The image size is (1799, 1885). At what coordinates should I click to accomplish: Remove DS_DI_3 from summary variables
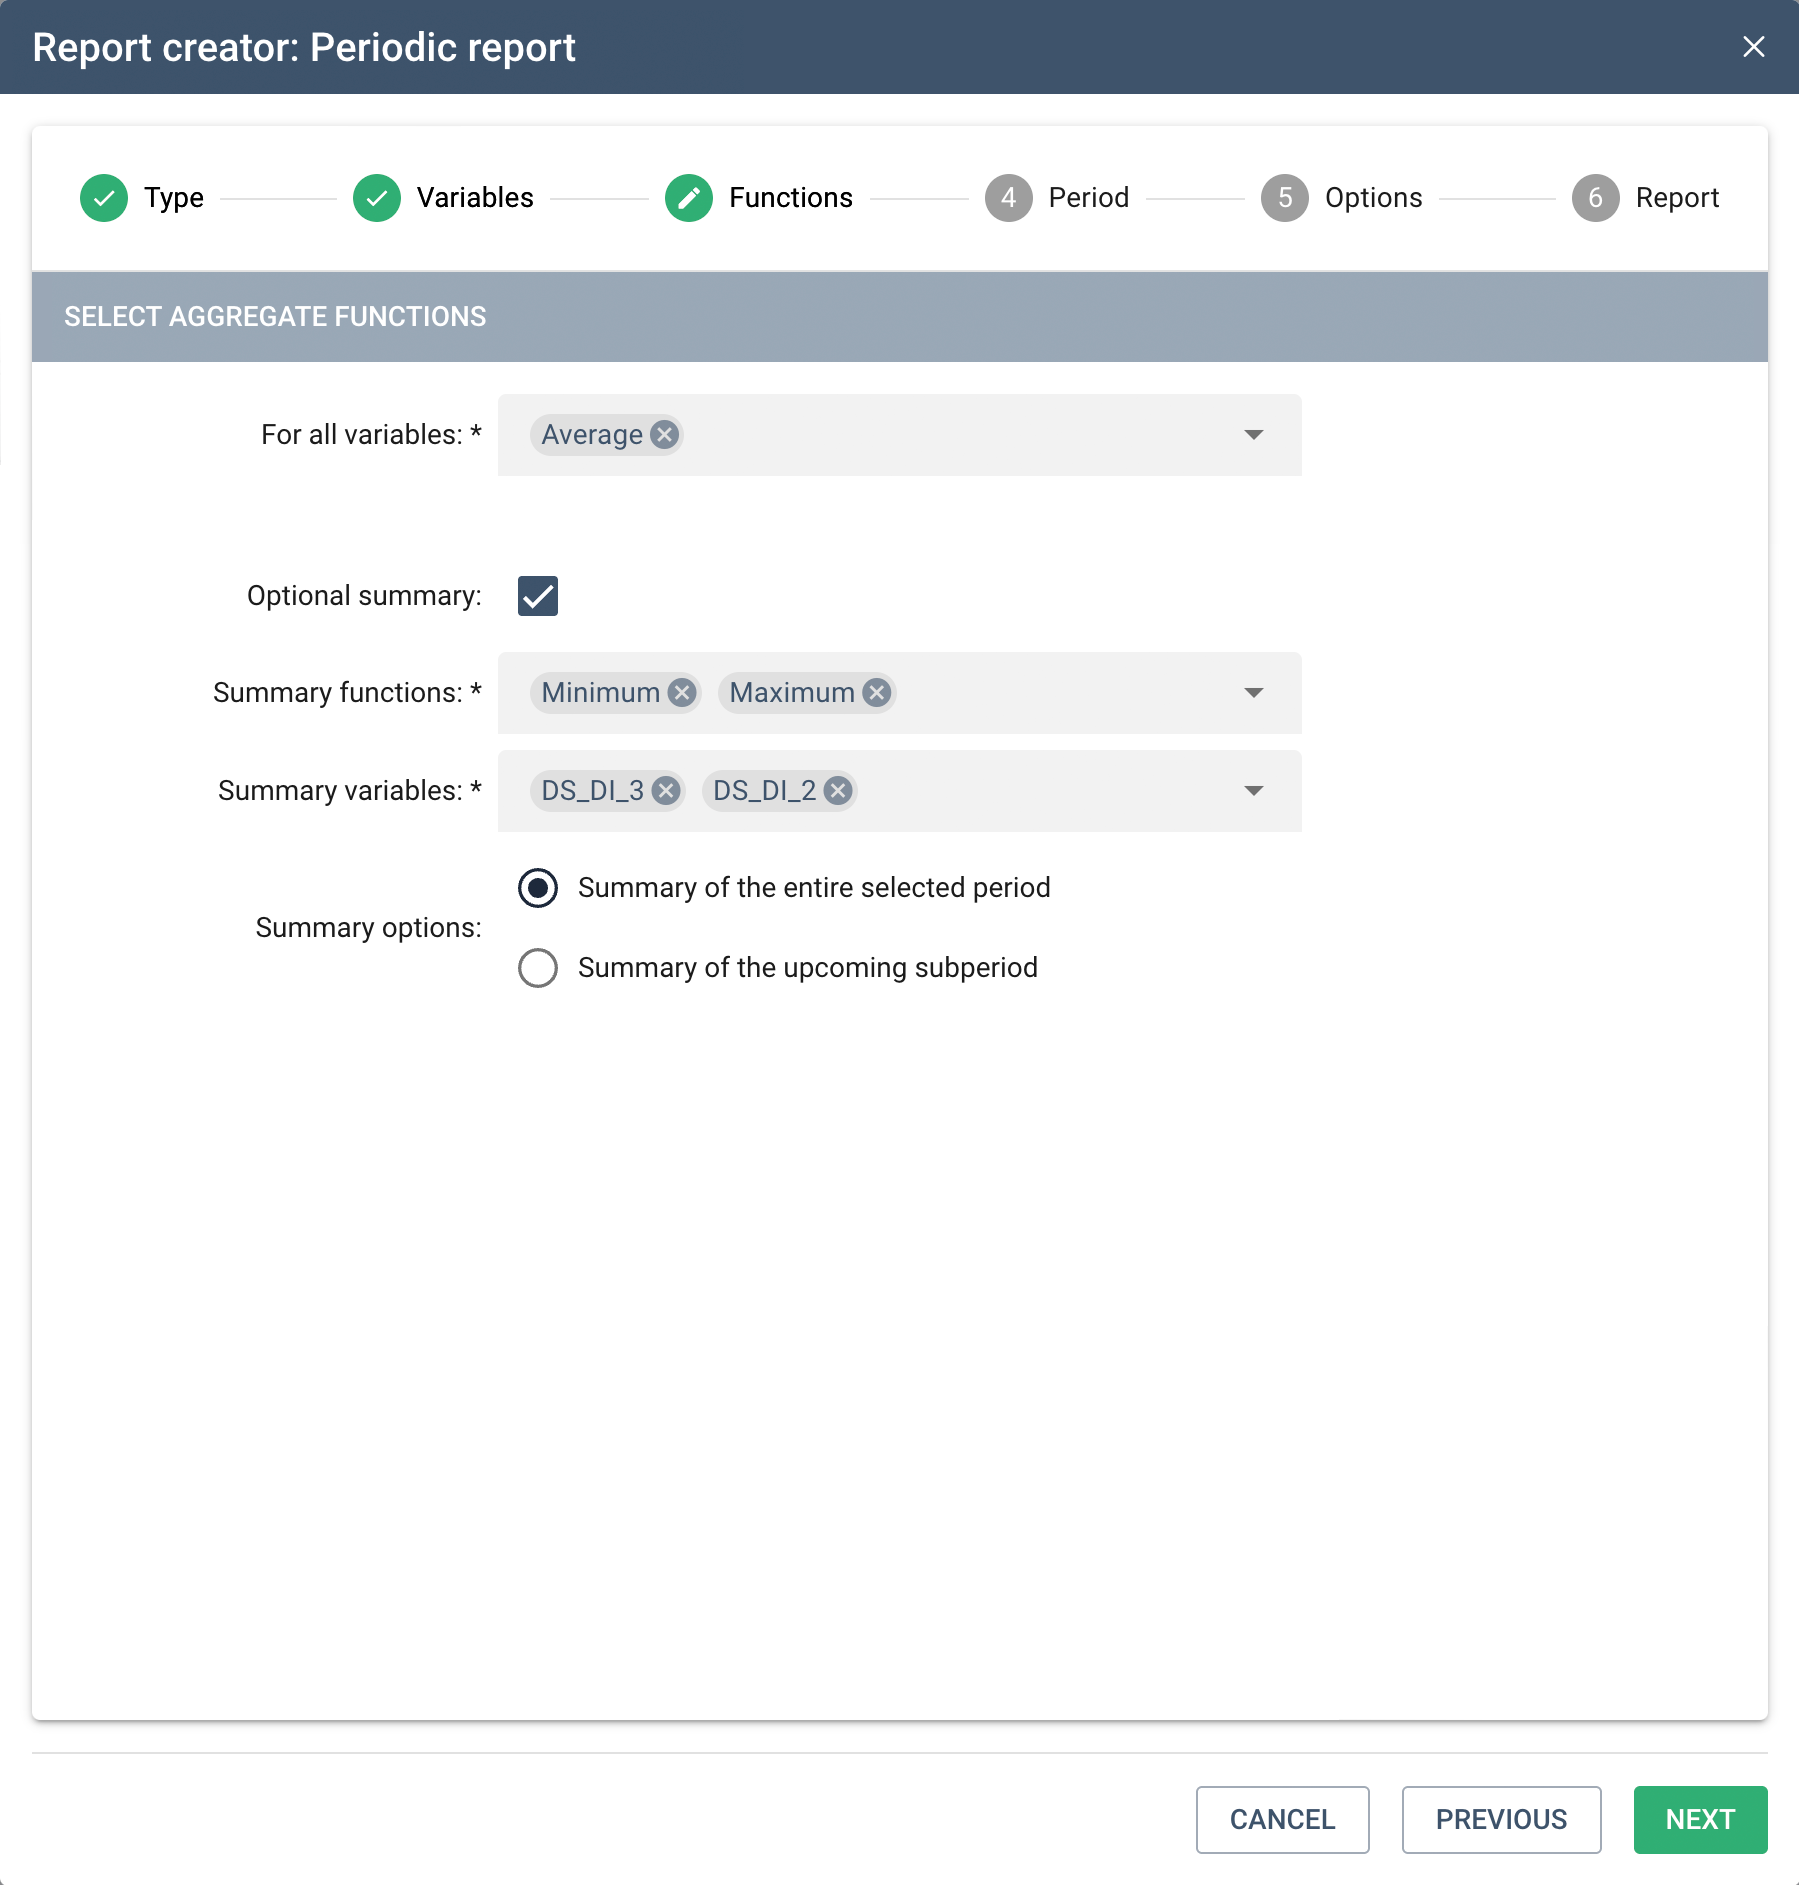click(x=666, y=790)
